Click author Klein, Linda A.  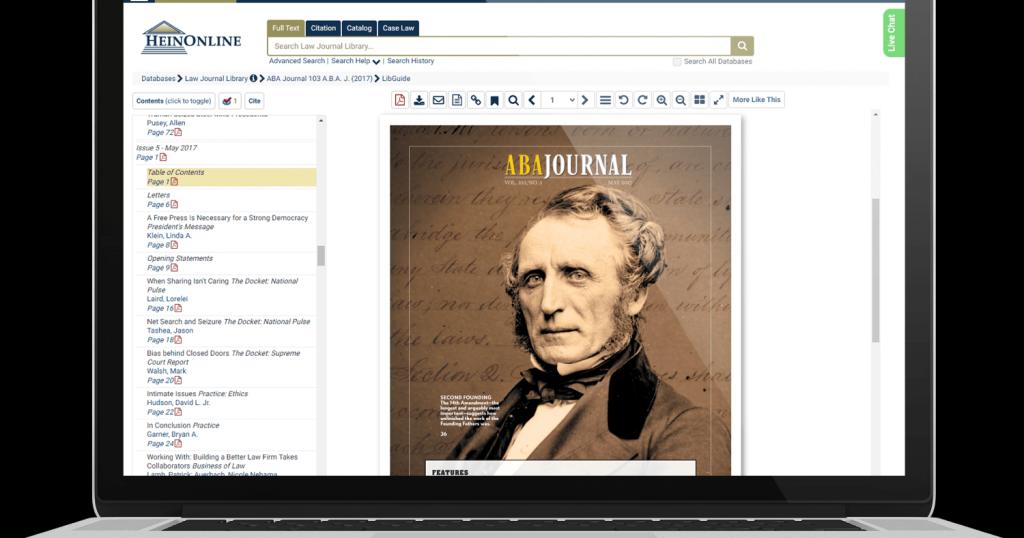169,236
